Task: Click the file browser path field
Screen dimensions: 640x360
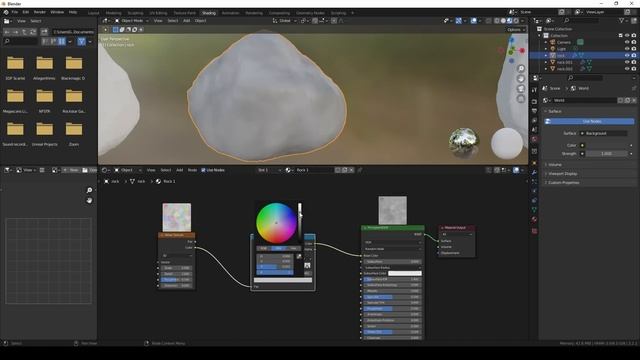Action: 73,32
